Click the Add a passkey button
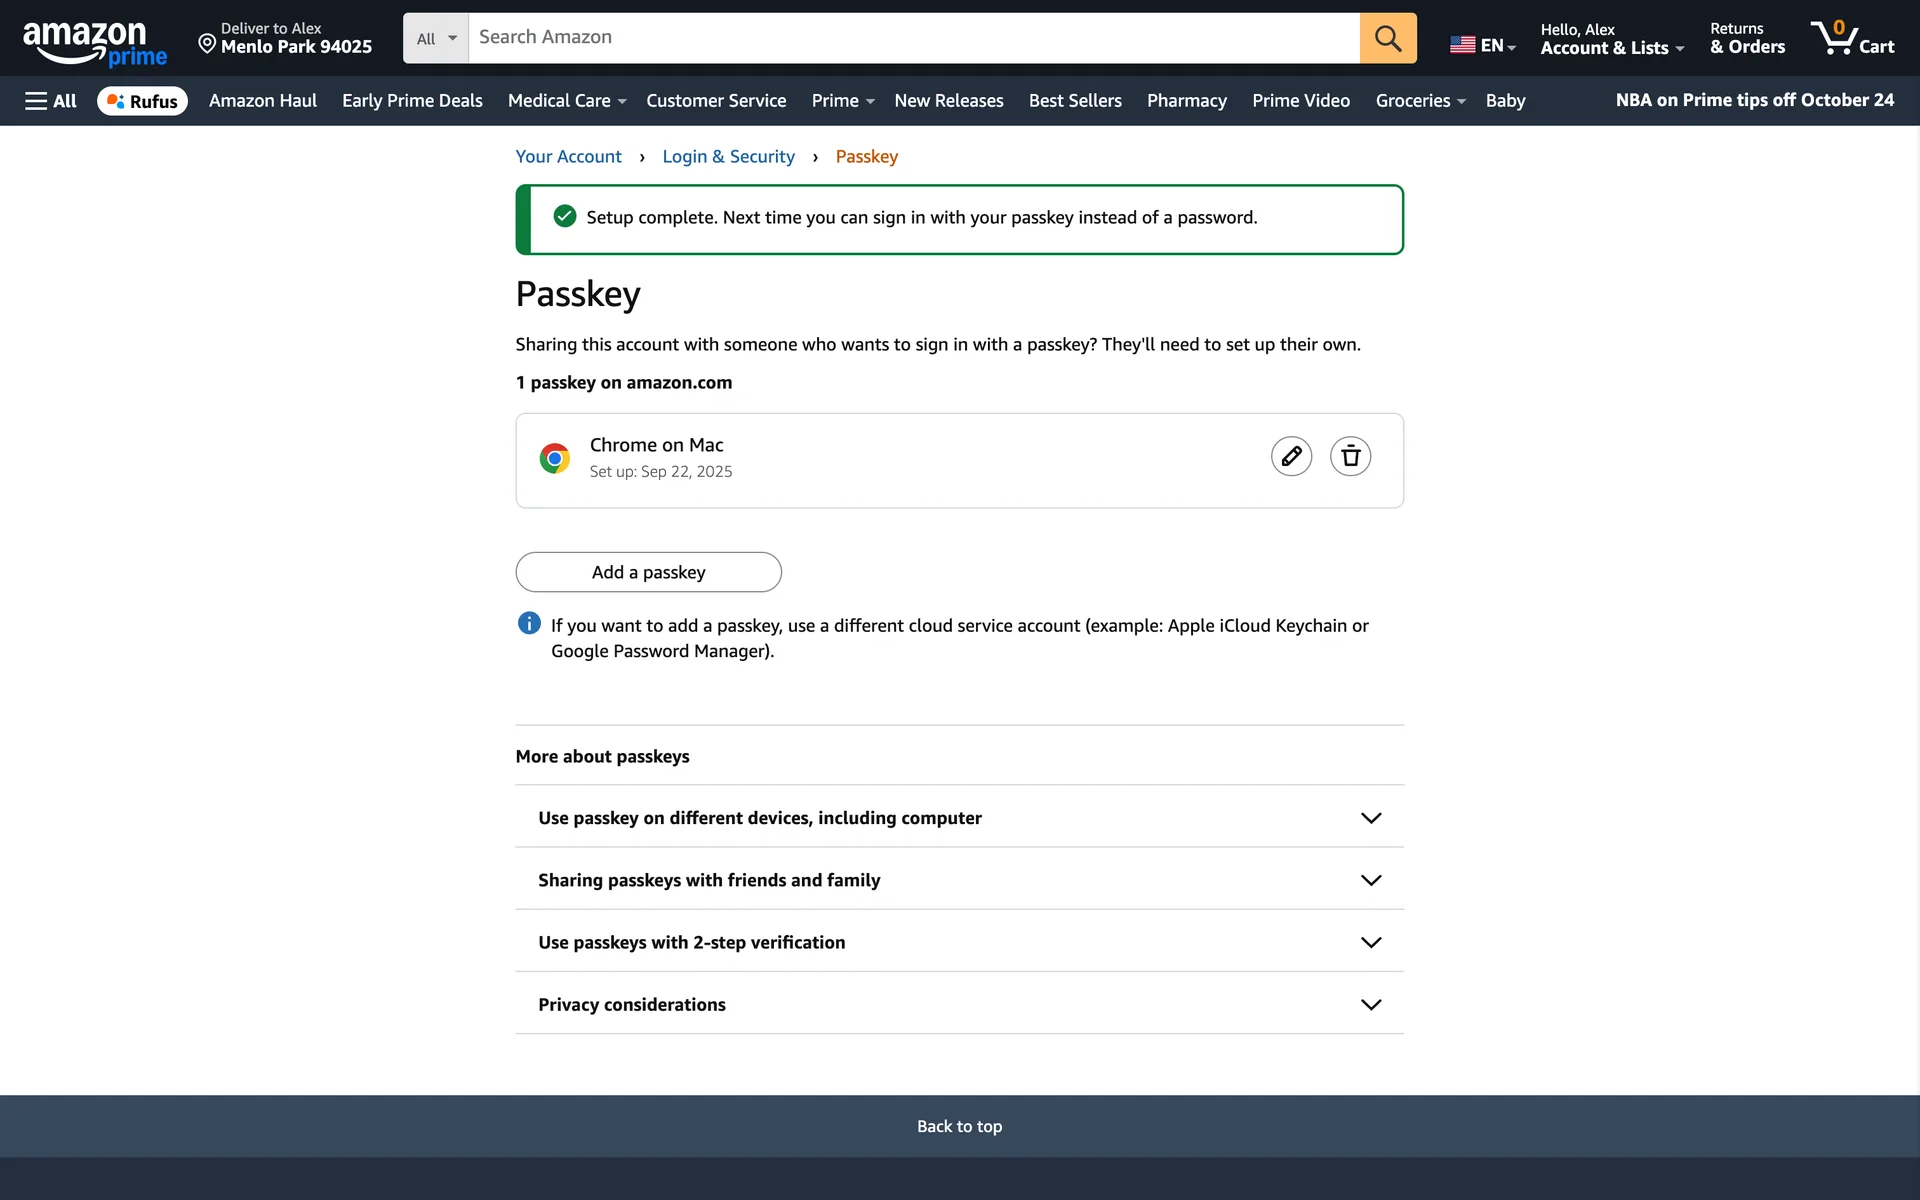The height and width of the screenshot is (1200, 1920). click(648, 572)
